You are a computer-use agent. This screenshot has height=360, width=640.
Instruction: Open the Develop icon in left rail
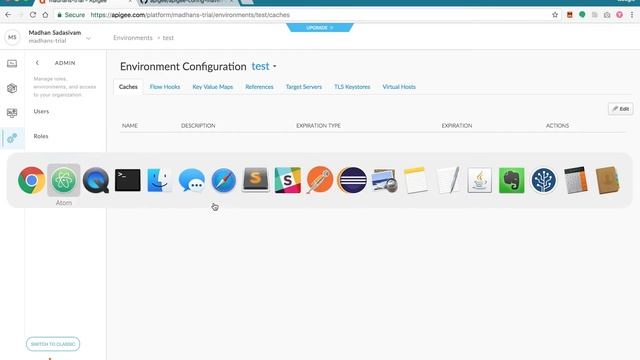[12, 63]
